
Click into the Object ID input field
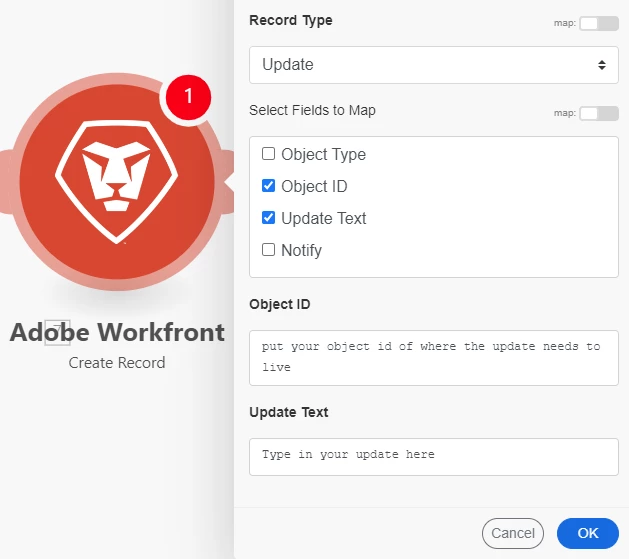pos(434,358)
